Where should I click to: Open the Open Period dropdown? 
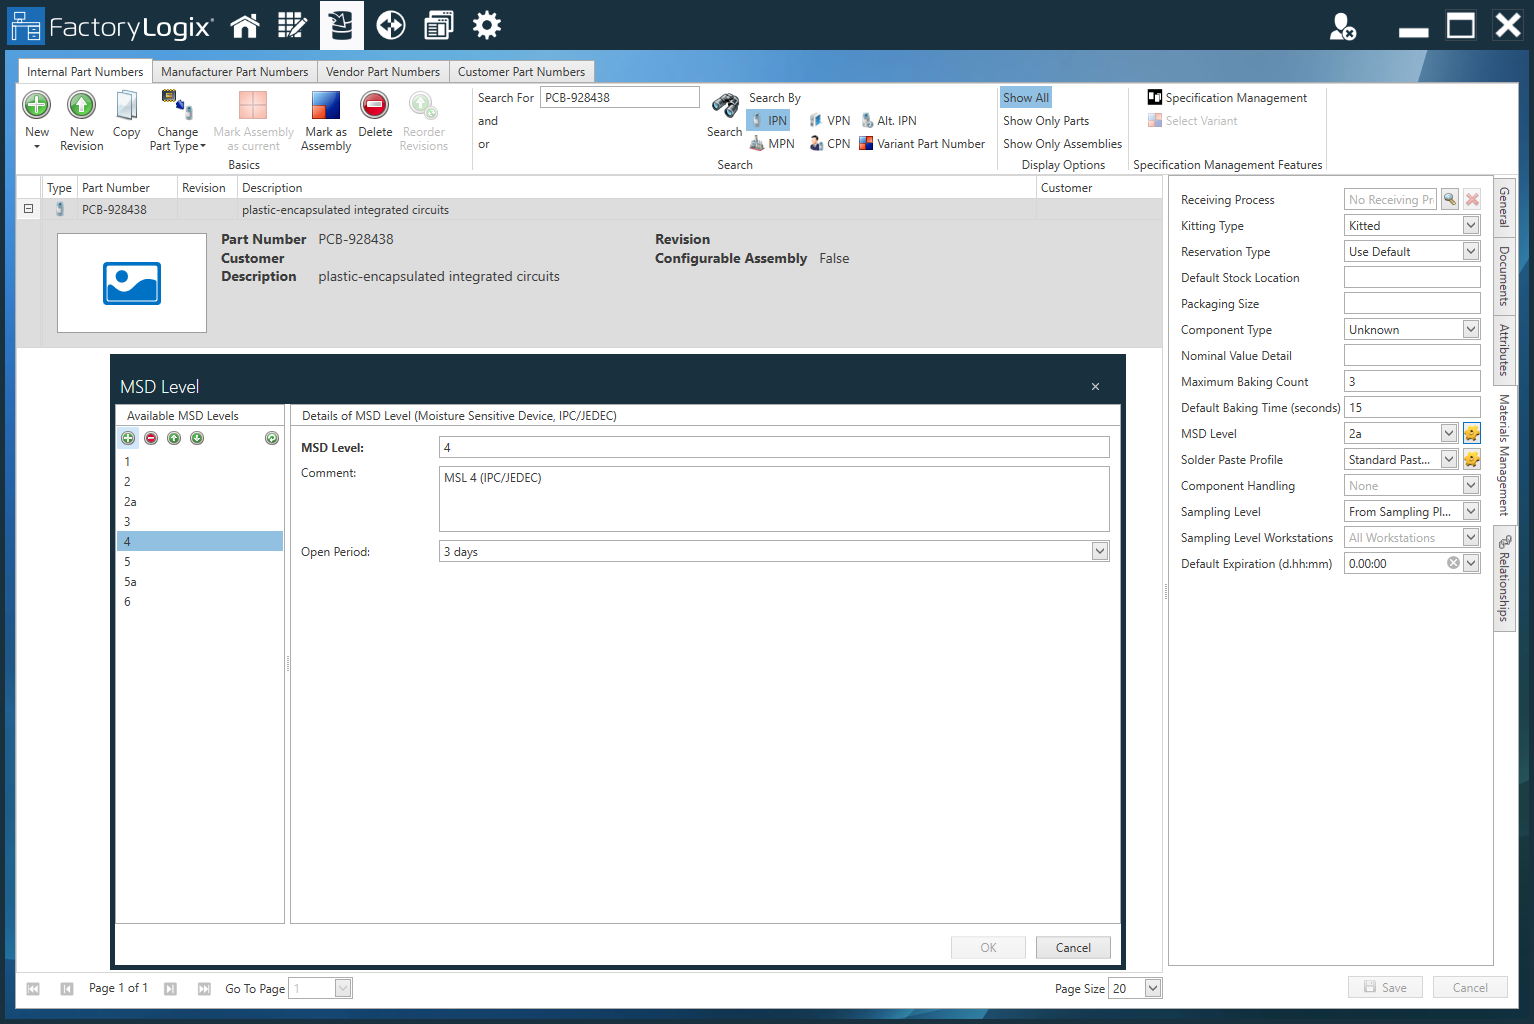click(1100, 551)
